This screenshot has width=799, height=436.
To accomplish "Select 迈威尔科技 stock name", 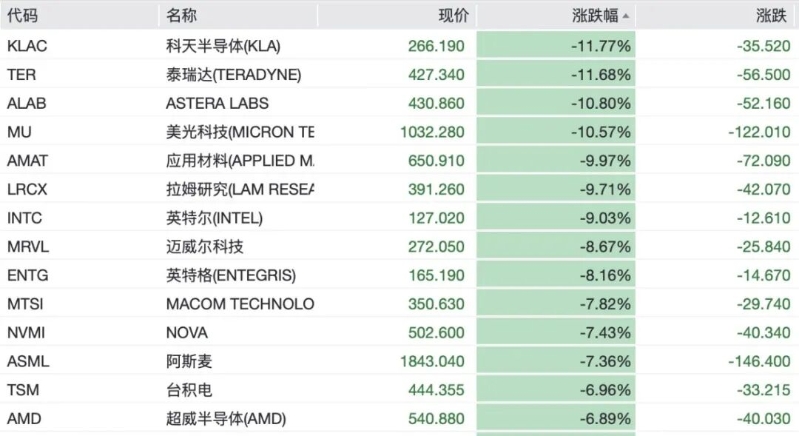I will pyautogui.click(x=205, y=247).
